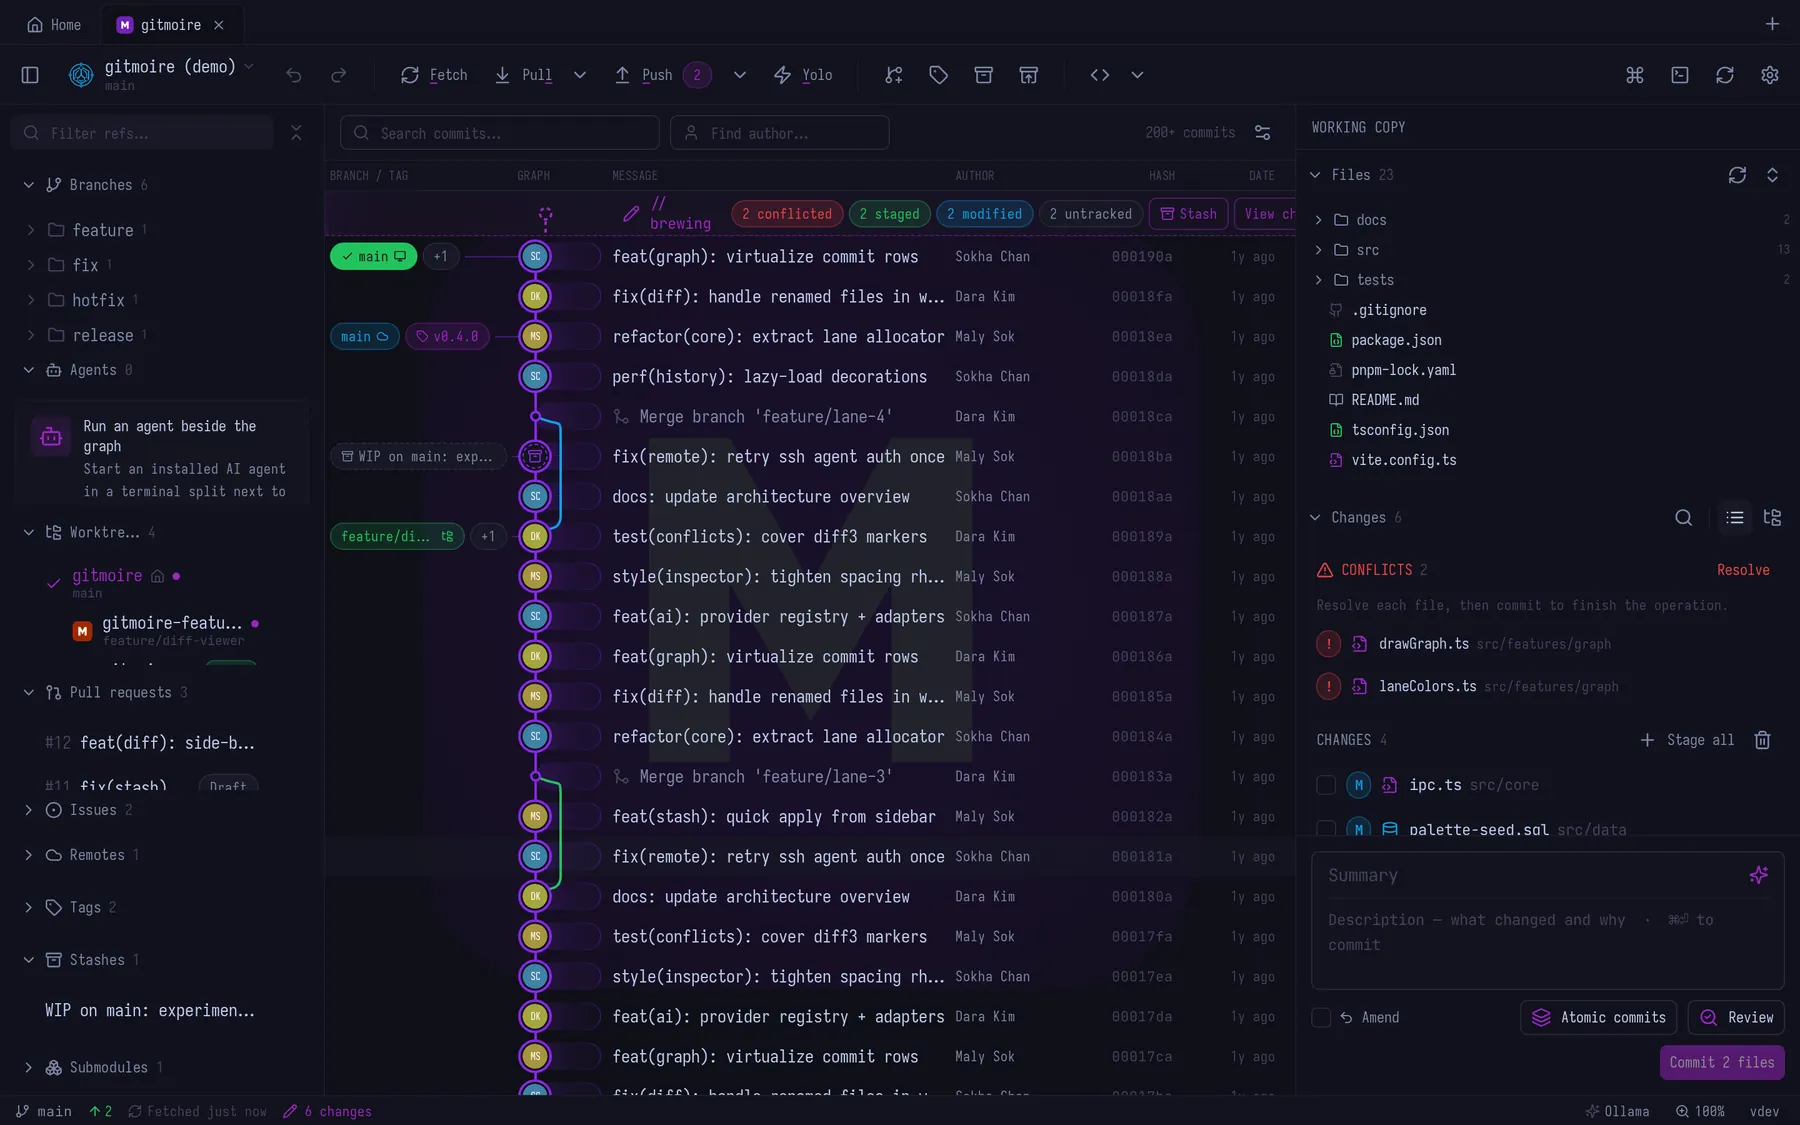This screenshot has width=1800, height=1125.
Task: Open the terminal panel icon
Action: point(1680,75)
